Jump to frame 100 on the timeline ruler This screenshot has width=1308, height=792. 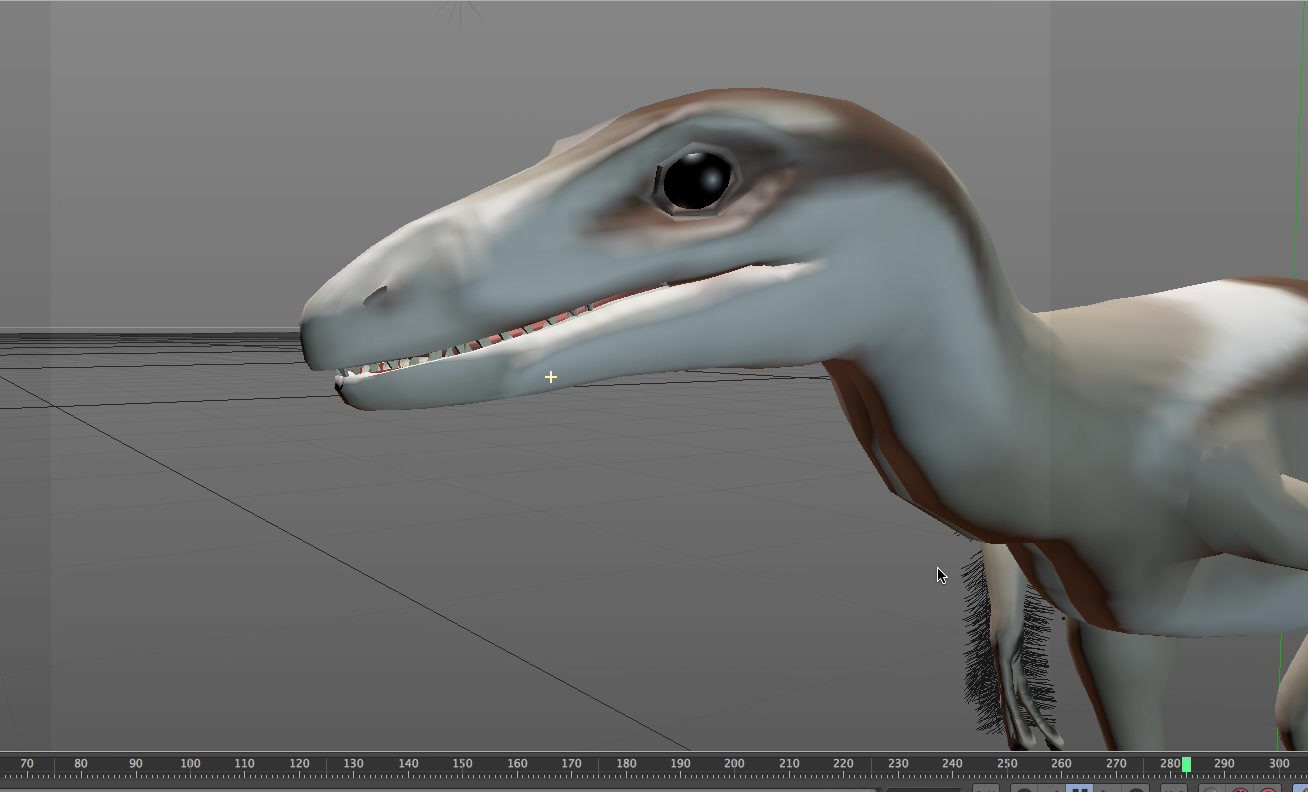click(x=190, y=764)
